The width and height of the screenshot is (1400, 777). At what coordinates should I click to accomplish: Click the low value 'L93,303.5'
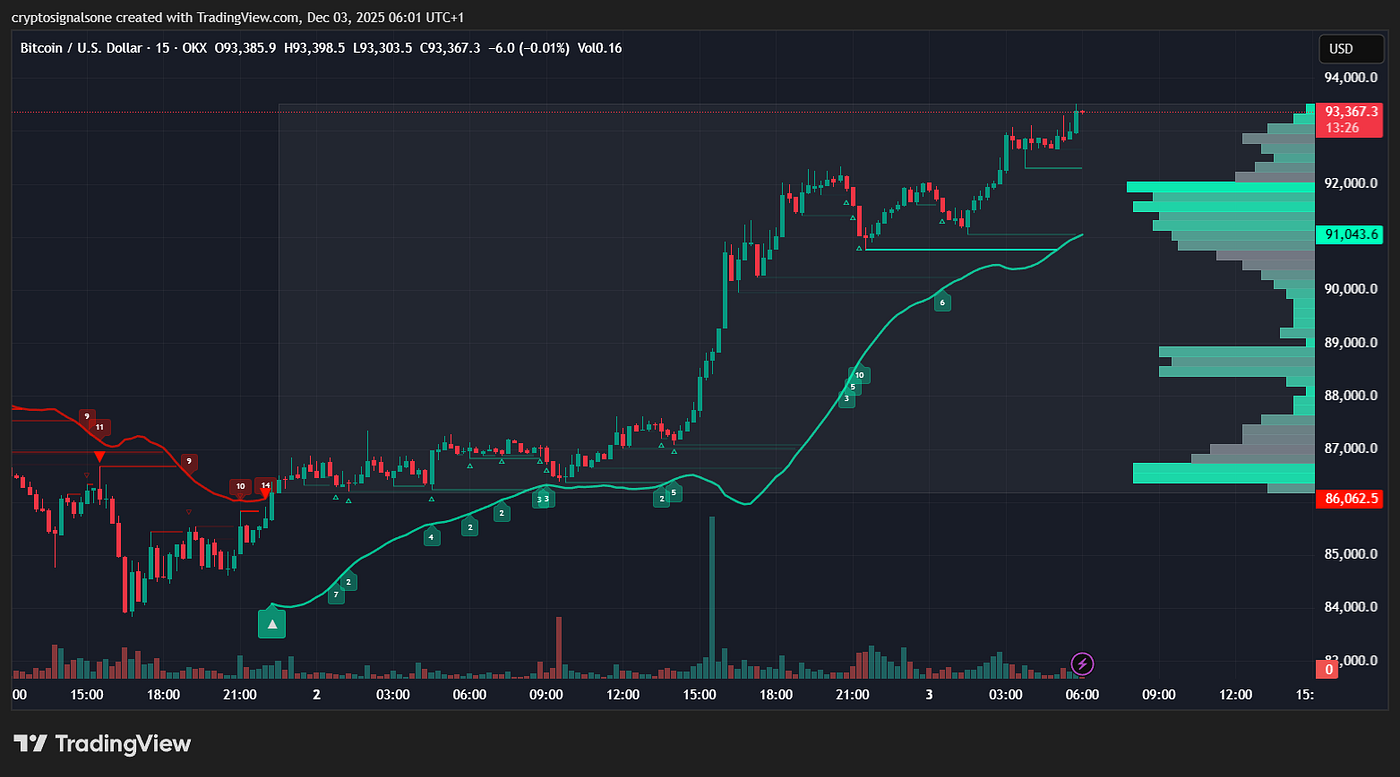(x=382, y=48)
